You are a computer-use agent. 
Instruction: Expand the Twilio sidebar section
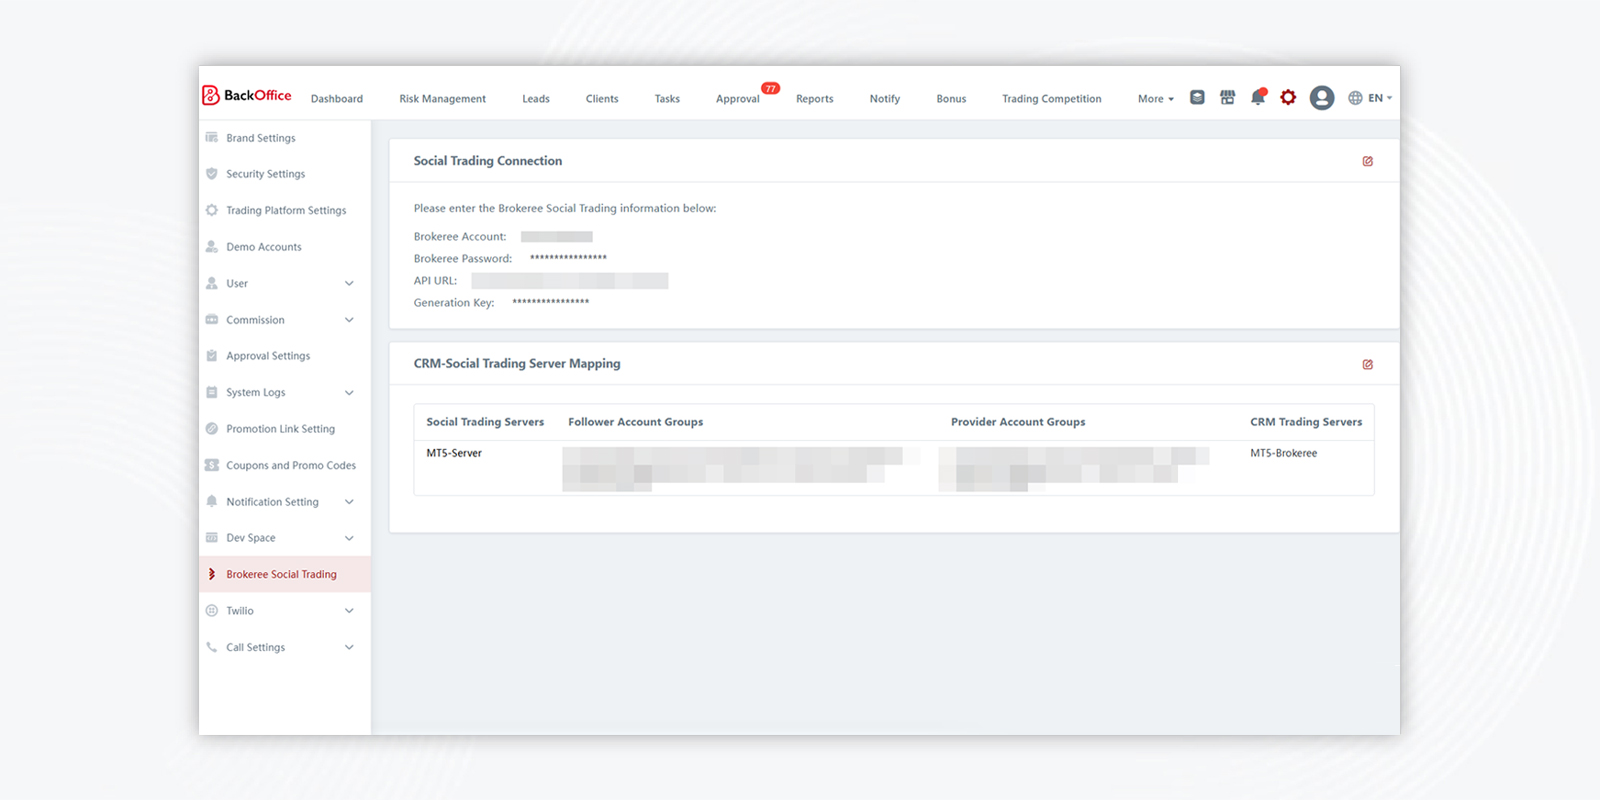click(x=349, y=611)
